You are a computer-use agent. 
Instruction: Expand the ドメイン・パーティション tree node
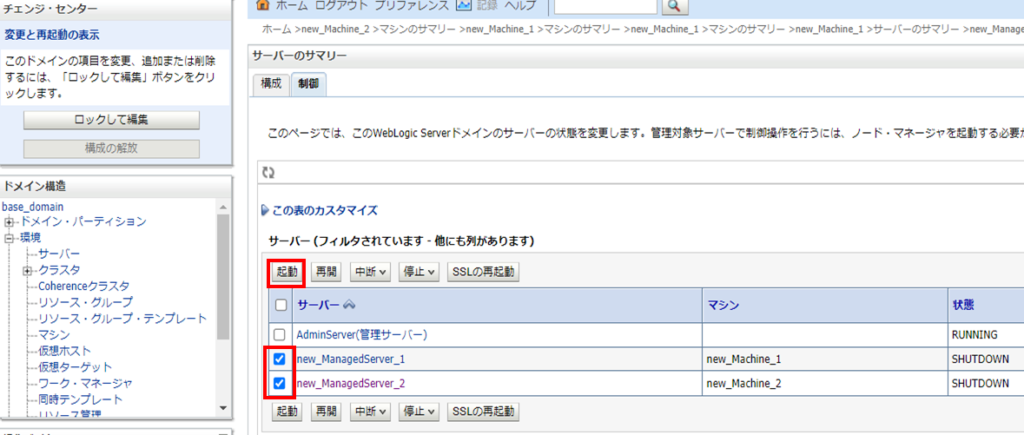[9, 222]
